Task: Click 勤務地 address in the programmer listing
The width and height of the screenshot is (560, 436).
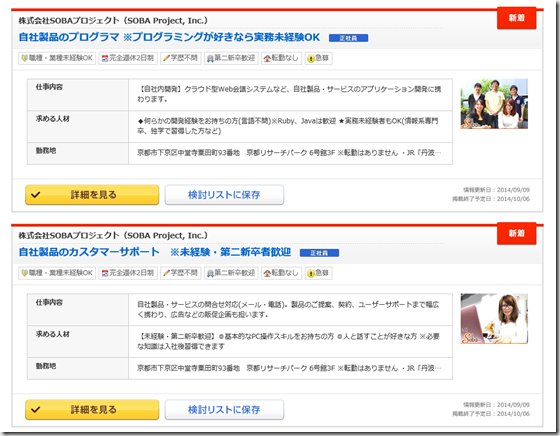Action: point(289,153)
